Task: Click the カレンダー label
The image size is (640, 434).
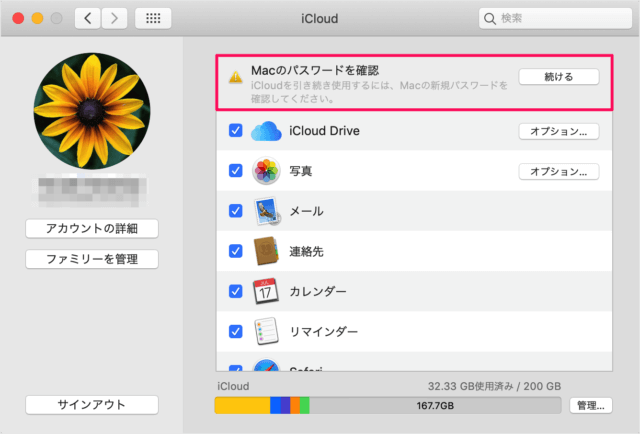Action: tap(318, 292)
